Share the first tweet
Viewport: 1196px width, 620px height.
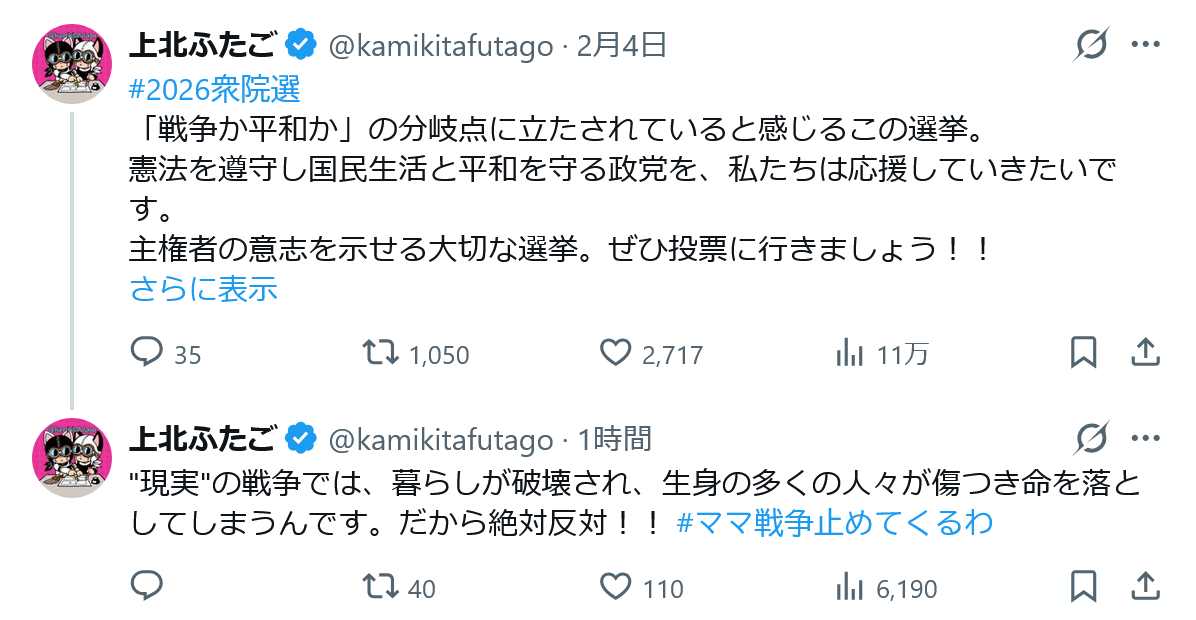(x=1145, y=352)
